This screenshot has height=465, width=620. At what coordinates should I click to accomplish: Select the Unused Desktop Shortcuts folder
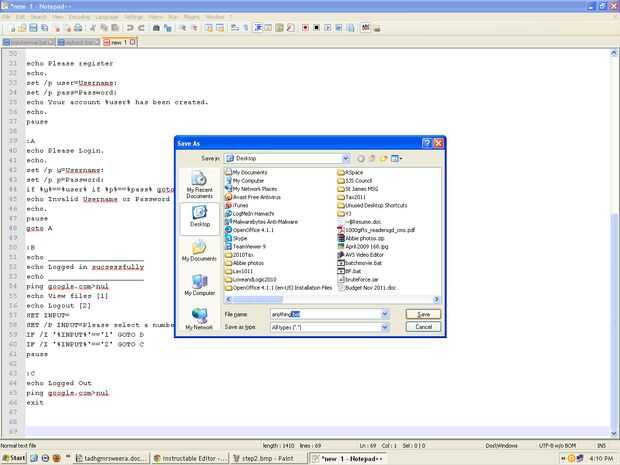[372, 205]
